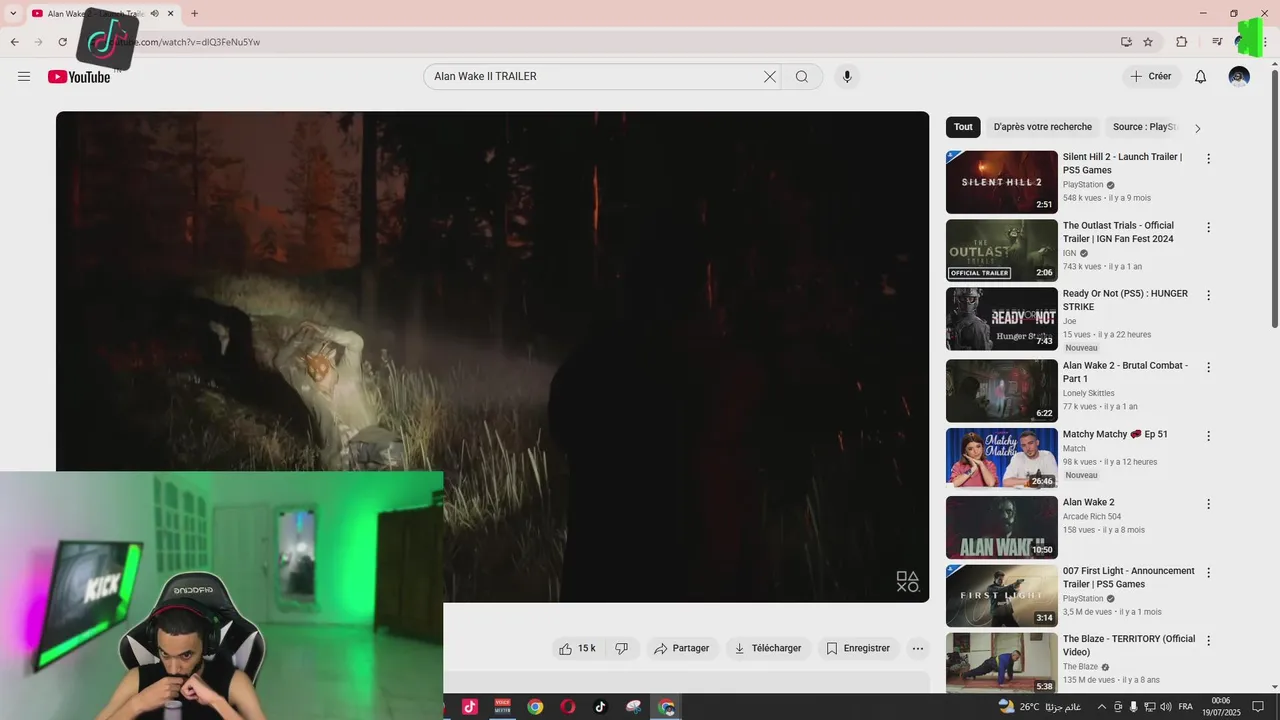Open Arcade Rich 504 Alan Wake 2 thumbnail
Screen dimensions: 1280x720
(x=1001, y=528)
